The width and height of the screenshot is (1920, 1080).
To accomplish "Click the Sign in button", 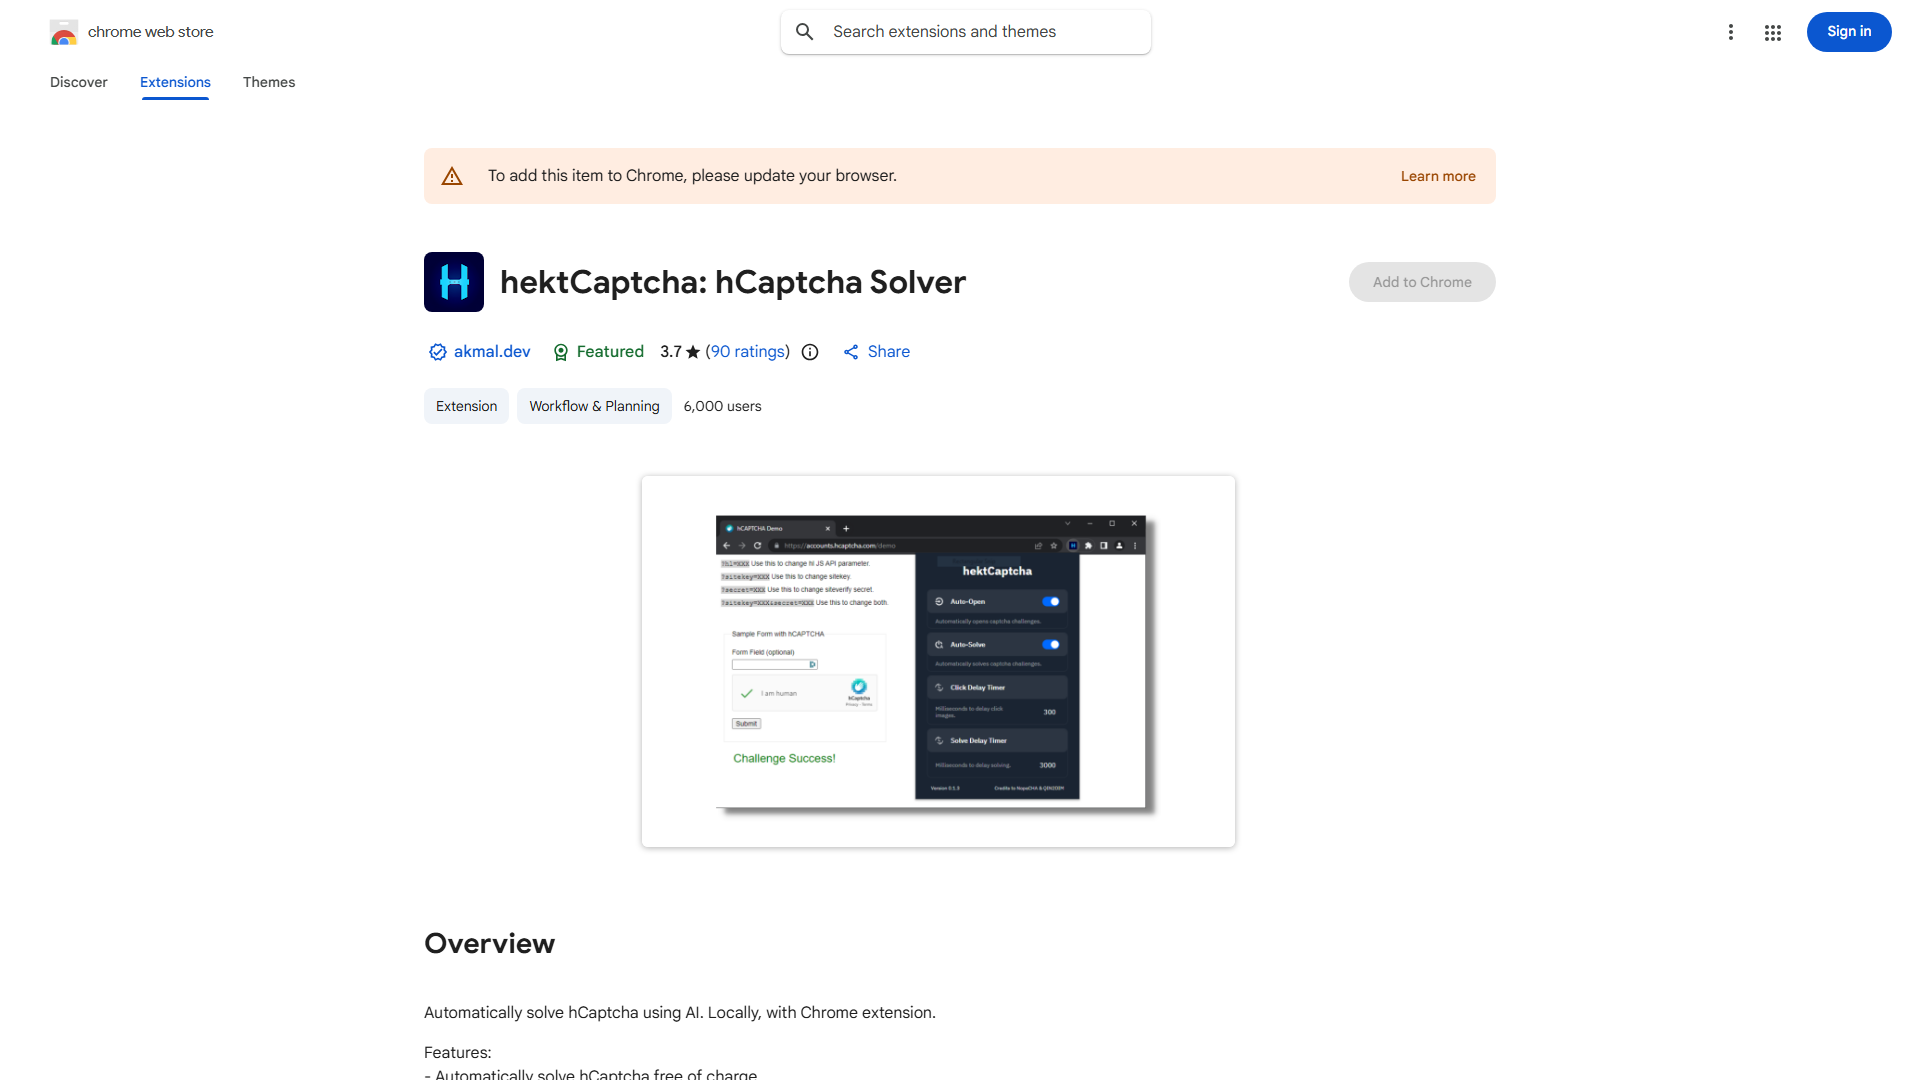I will (x=1848, y=32).
